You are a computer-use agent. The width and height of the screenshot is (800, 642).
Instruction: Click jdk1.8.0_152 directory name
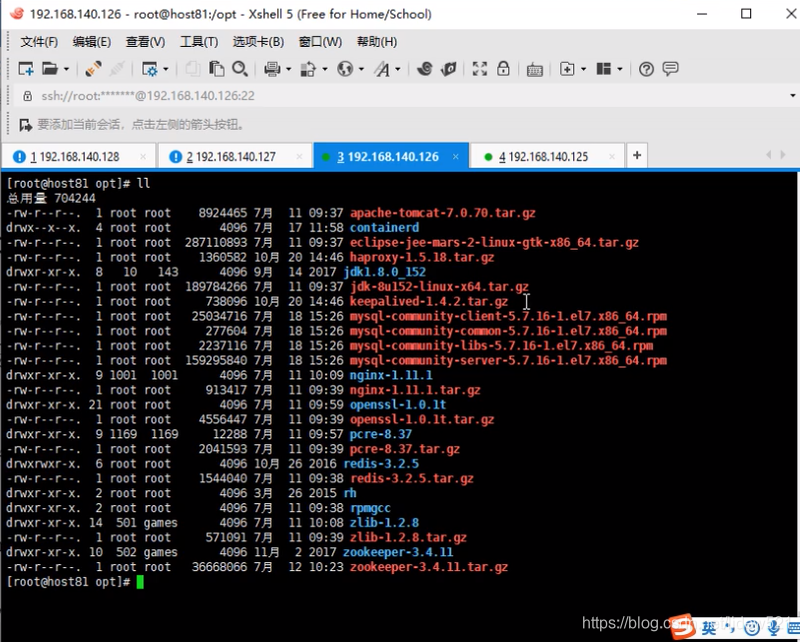pyautogui.click(x=384, y=272)
